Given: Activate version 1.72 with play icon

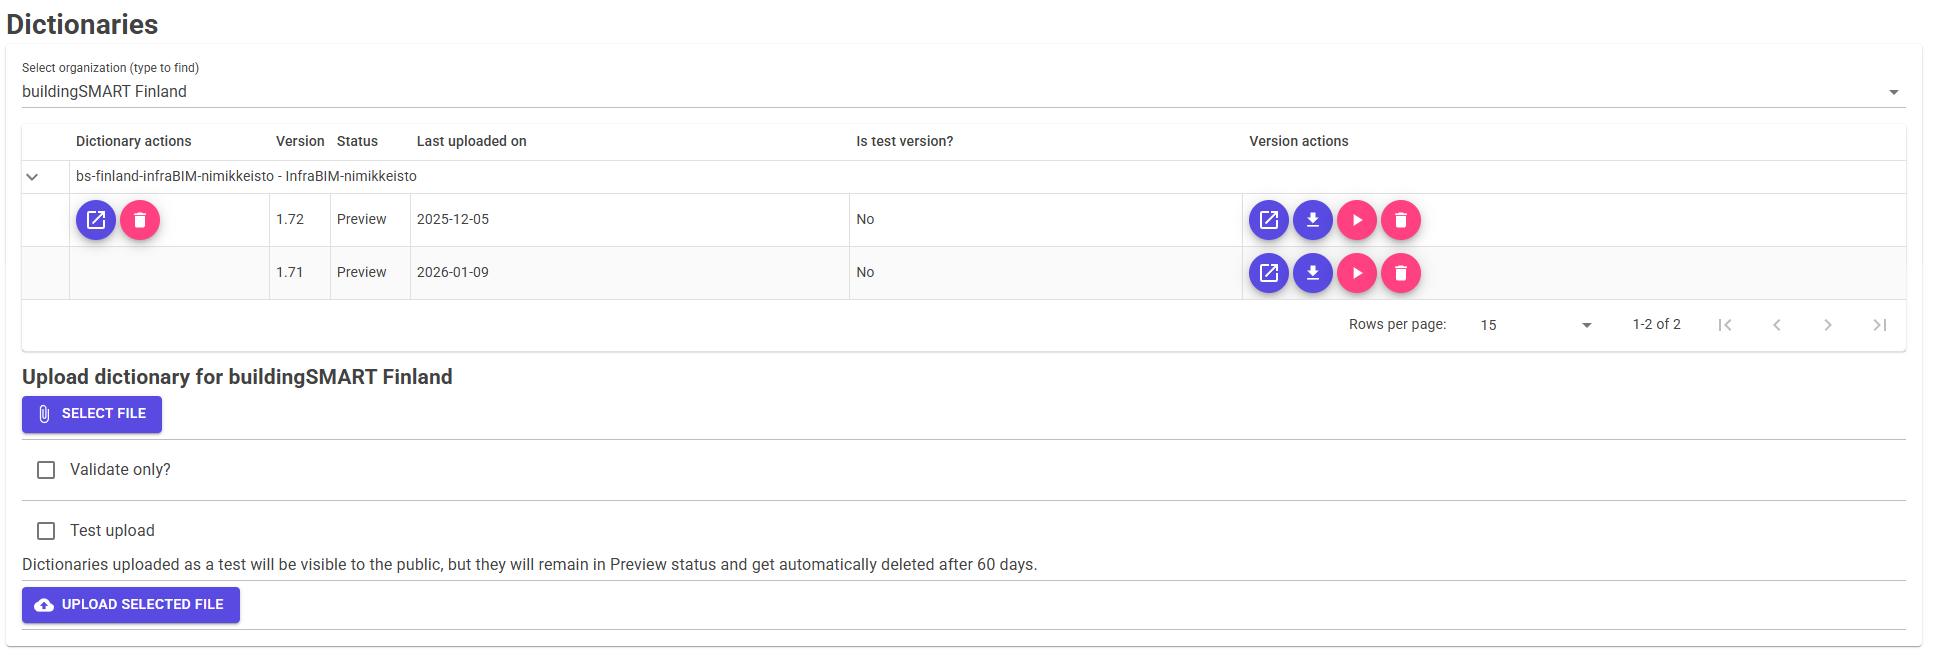Looking at the screenshot, I should [x=1356, y=220].
